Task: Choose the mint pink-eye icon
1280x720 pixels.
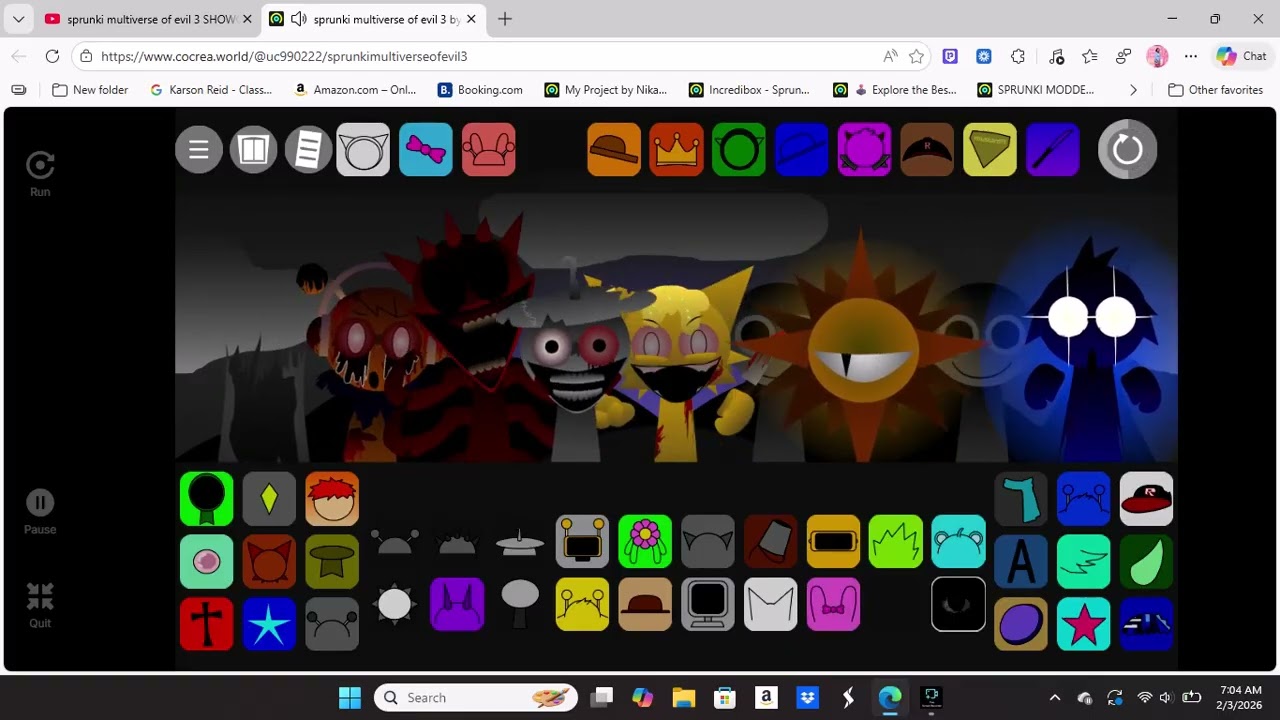Action: coord(207,561)
